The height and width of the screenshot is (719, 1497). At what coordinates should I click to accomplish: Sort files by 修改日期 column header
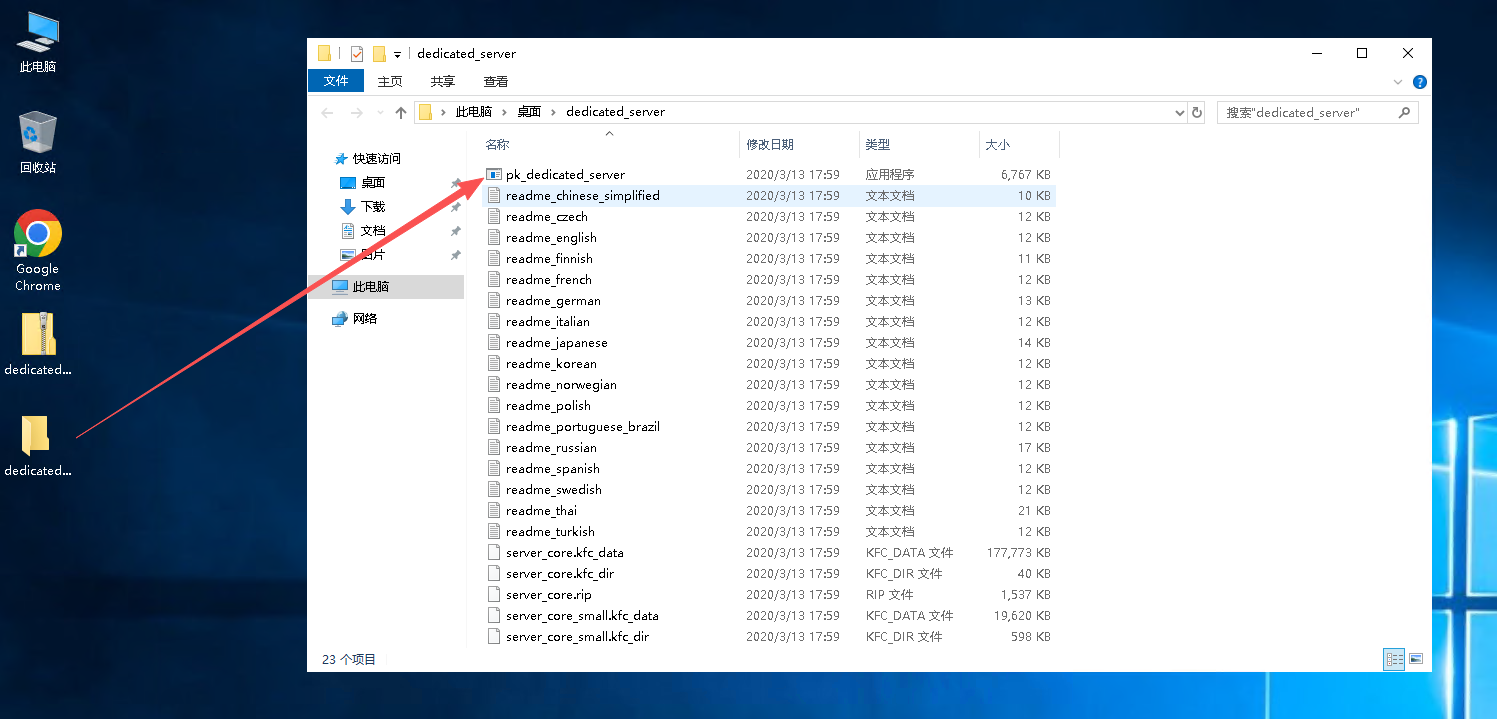click(770, 145)
